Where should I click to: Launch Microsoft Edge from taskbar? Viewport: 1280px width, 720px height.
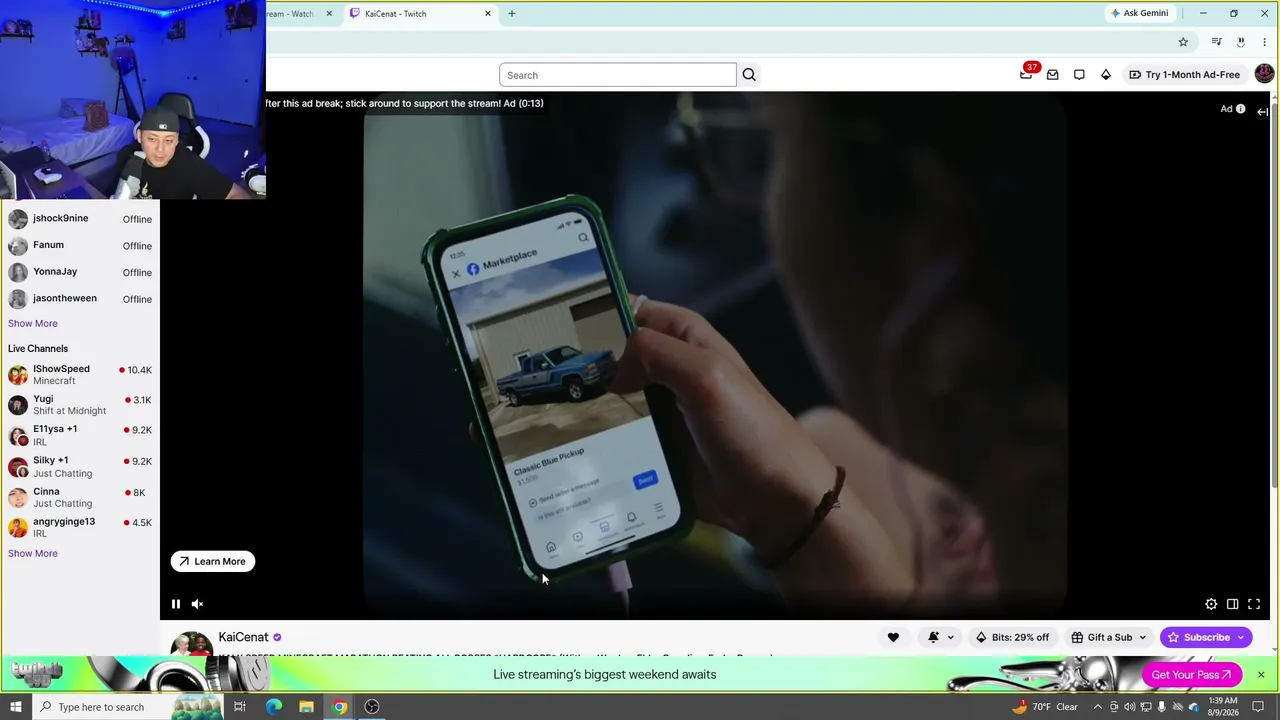click(274, 707)
